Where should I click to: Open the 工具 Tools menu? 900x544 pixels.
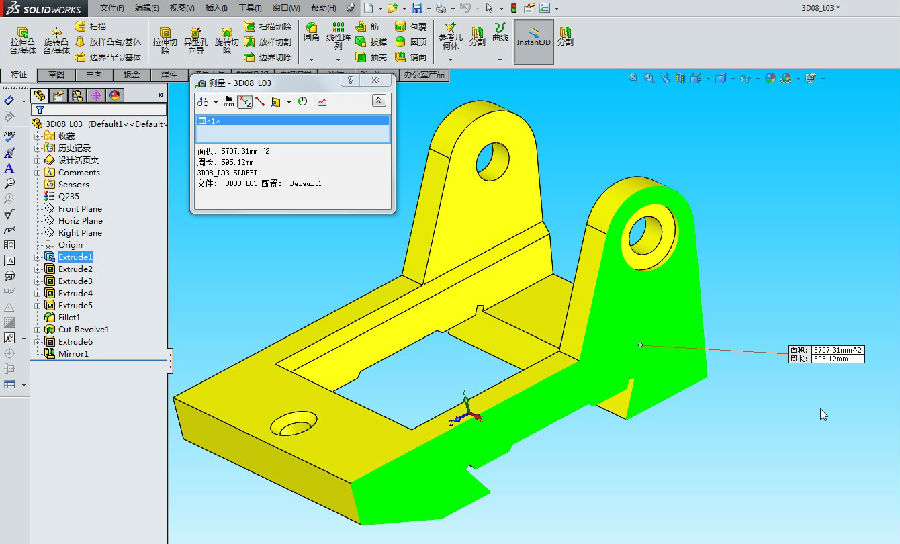point(252,8)
